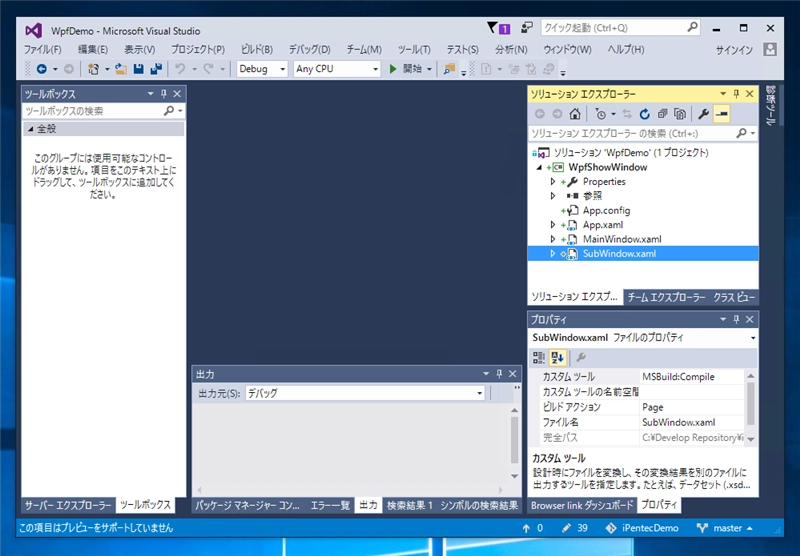The image size is (800, 556).
Task: Open the ヘルプ(H) menu
Action: point(626,49)
